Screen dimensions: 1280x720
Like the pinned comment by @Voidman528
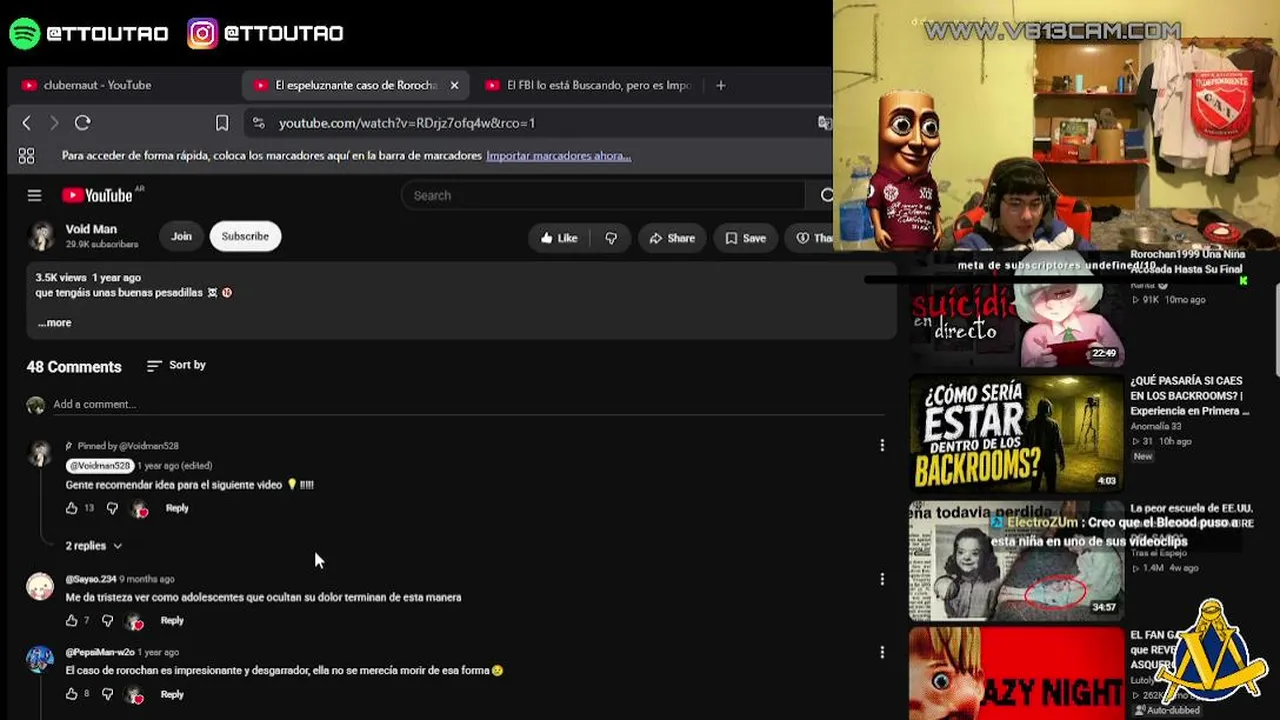coord(71,508)
